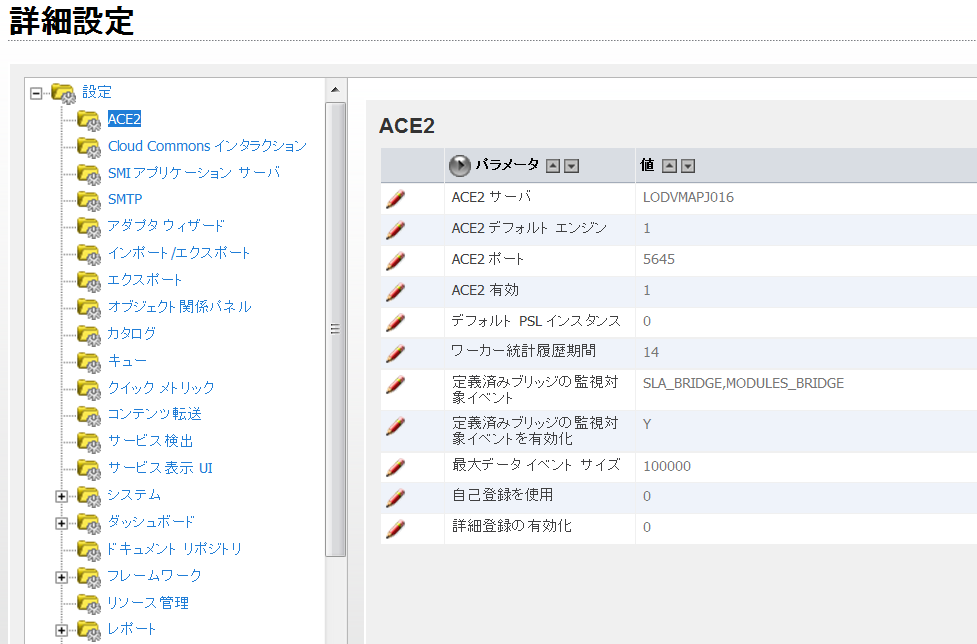Collapse the 設定 root tree node
The width and height of the screenshot is (977, 644).
click(x=36, y=92)
